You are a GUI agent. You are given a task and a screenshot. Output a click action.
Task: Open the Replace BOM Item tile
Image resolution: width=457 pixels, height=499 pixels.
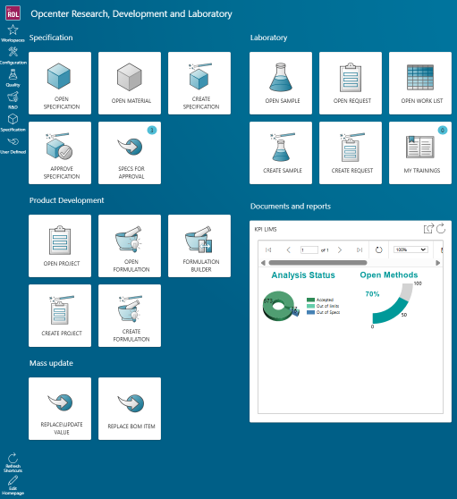(x=130, y=408)
